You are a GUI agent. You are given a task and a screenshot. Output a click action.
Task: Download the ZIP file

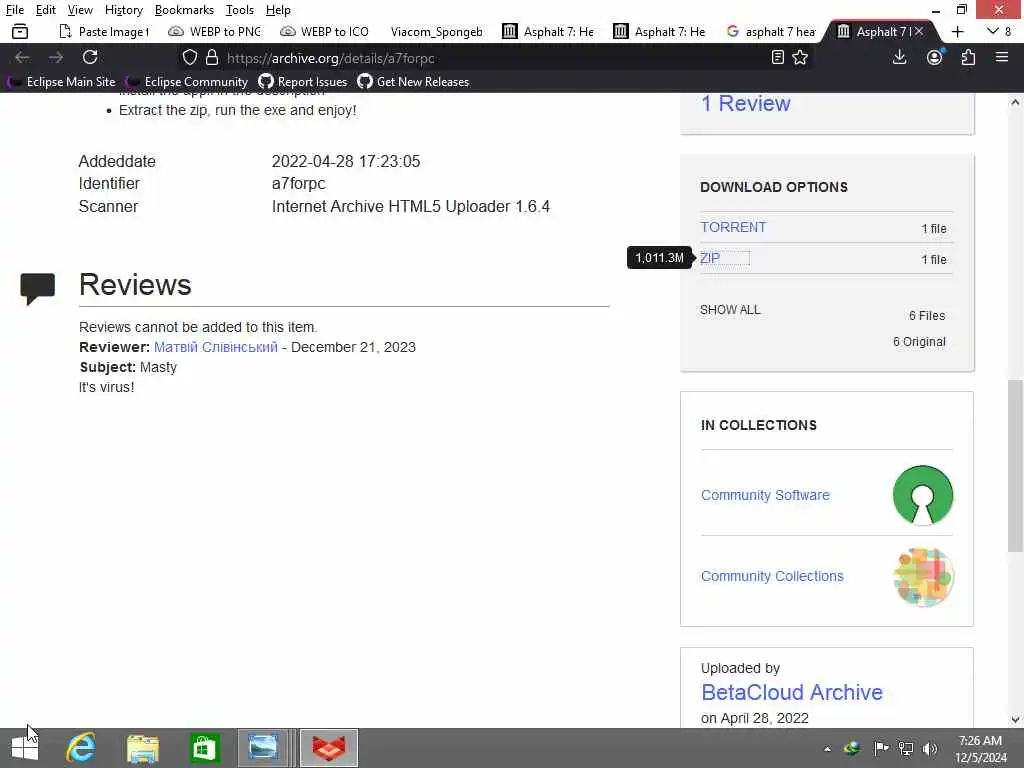(x=710, y=258)
